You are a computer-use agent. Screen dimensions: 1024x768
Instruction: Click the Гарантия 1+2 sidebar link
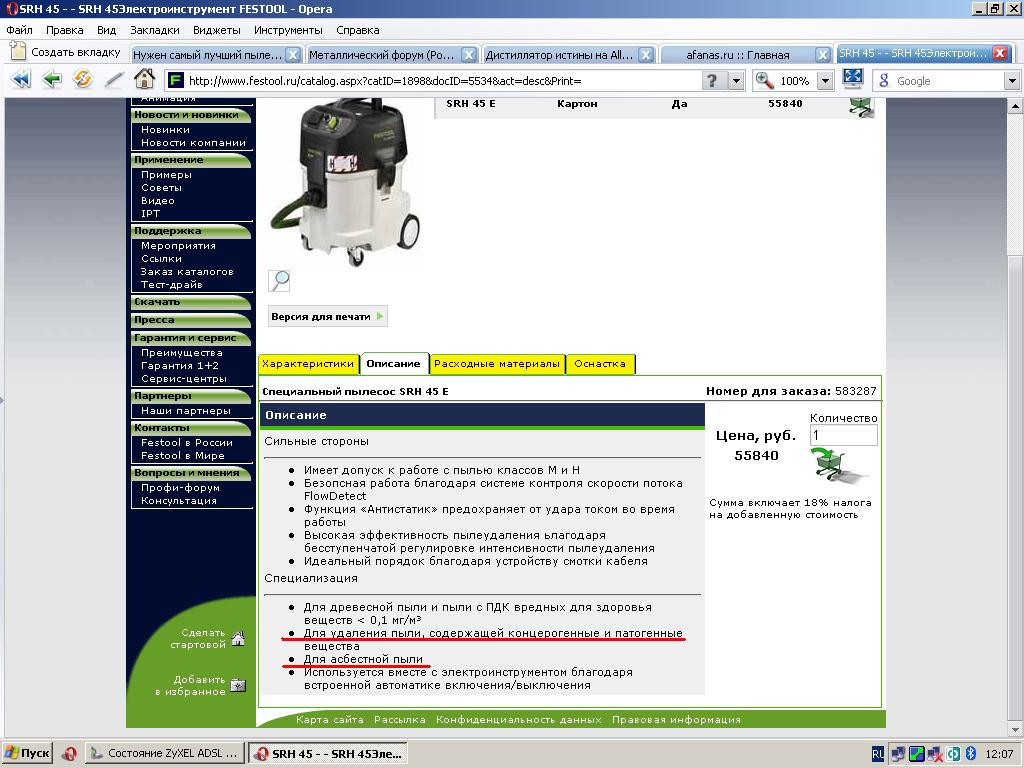(180, 366)
